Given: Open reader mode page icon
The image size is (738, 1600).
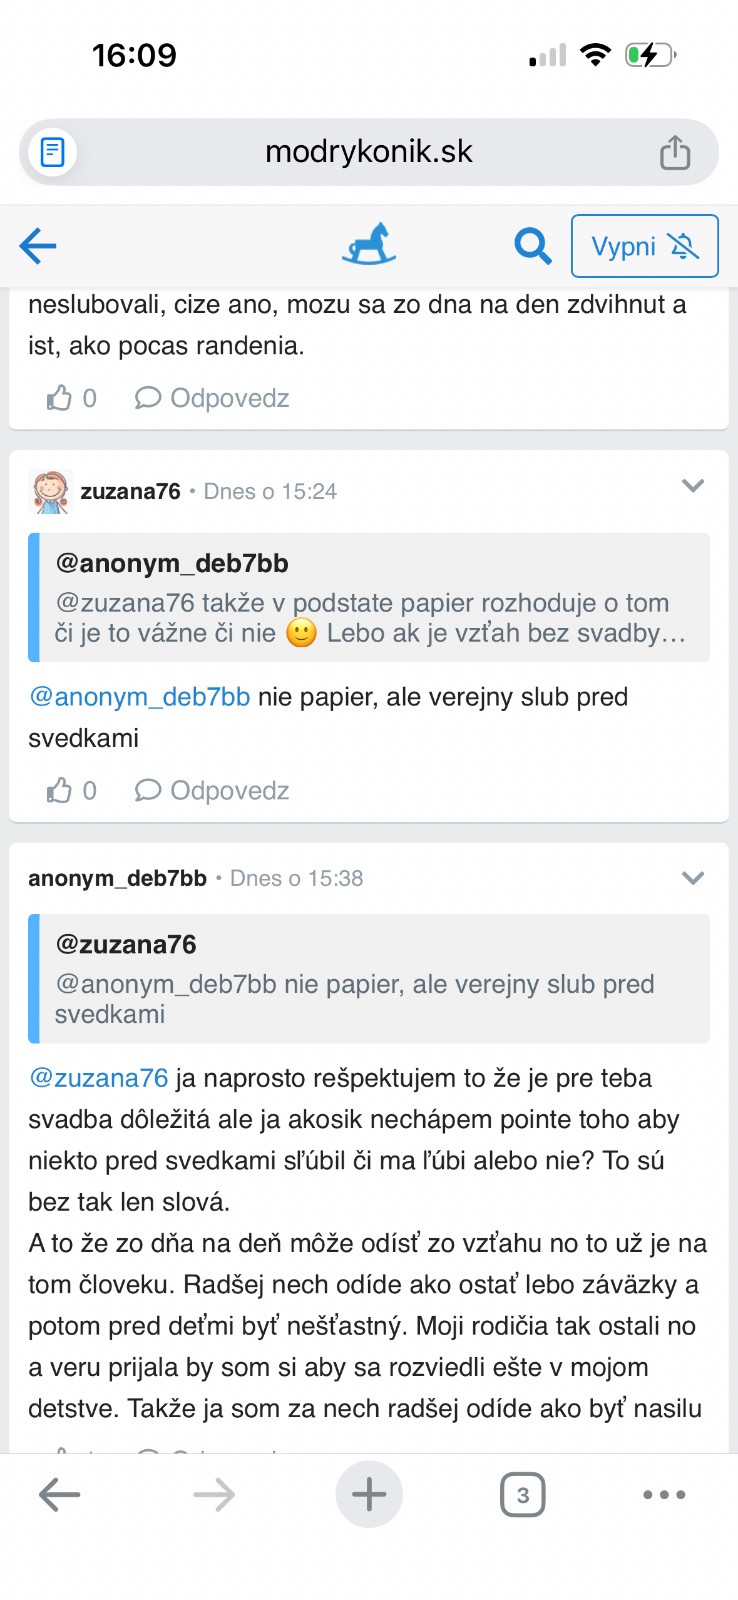Looking at the screenshot, I should click(52, 152).
